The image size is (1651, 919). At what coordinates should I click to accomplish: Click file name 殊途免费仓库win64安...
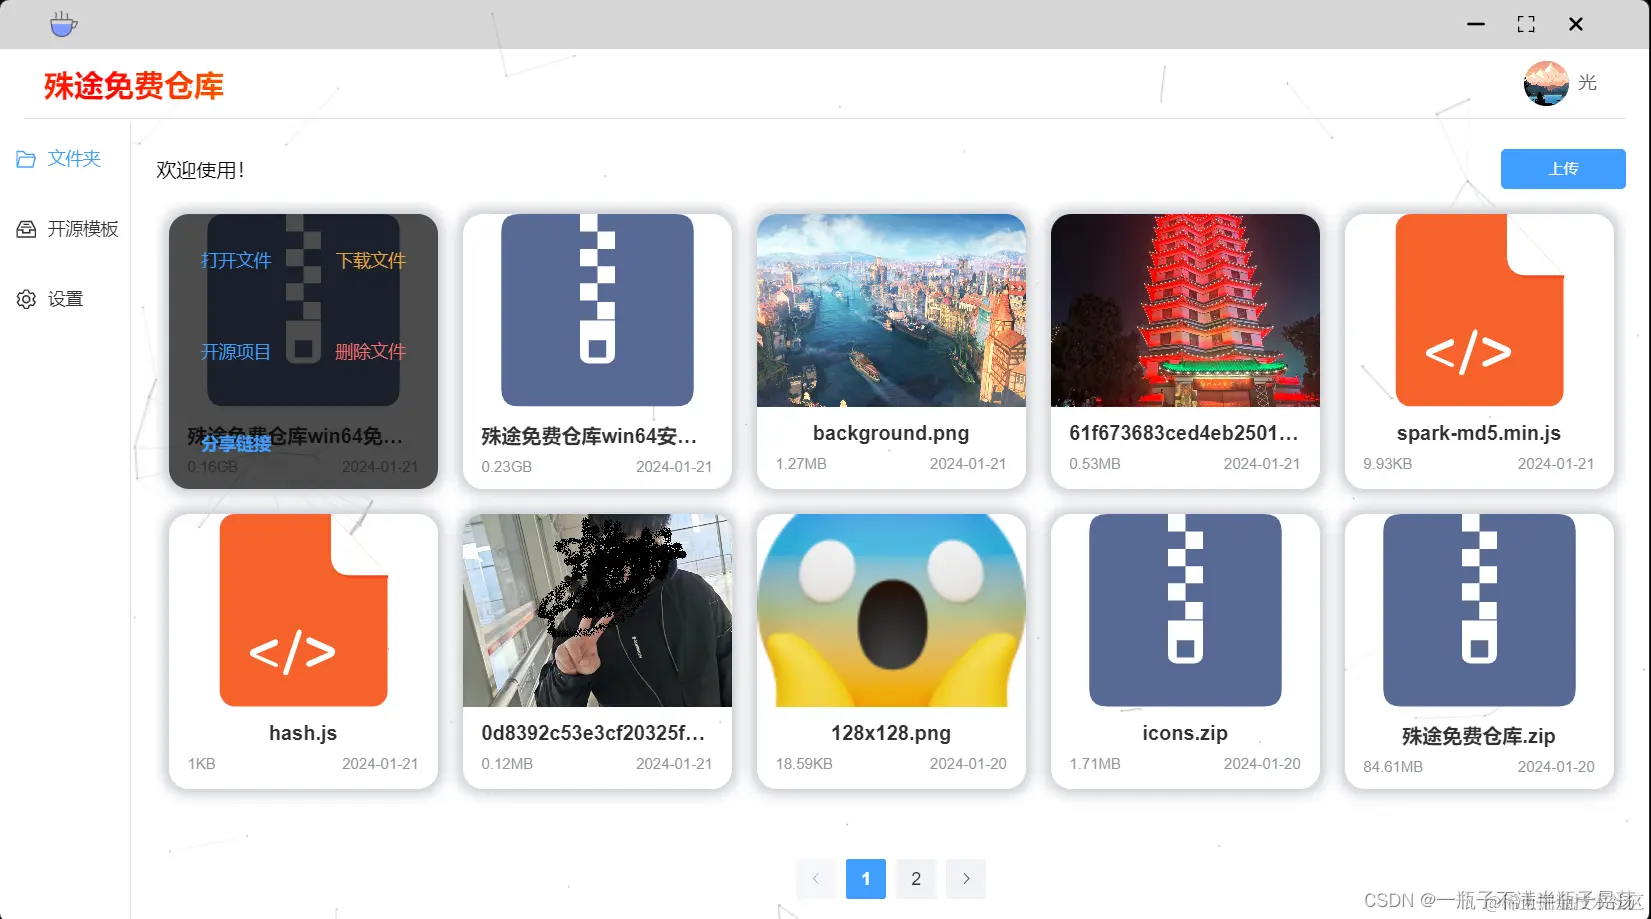[x=589, y=436]
